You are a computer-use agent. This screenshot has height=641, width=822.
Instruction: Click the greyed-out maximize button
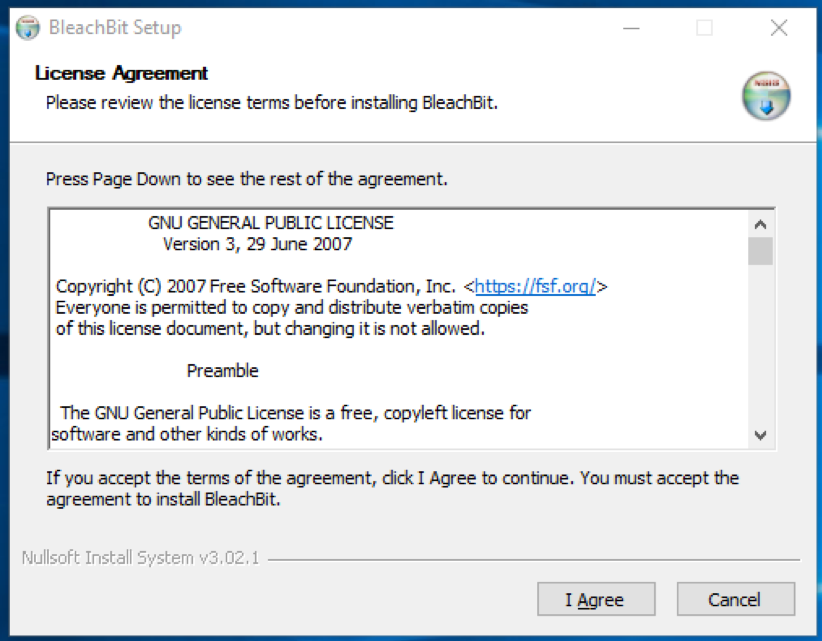pos(704,28)
